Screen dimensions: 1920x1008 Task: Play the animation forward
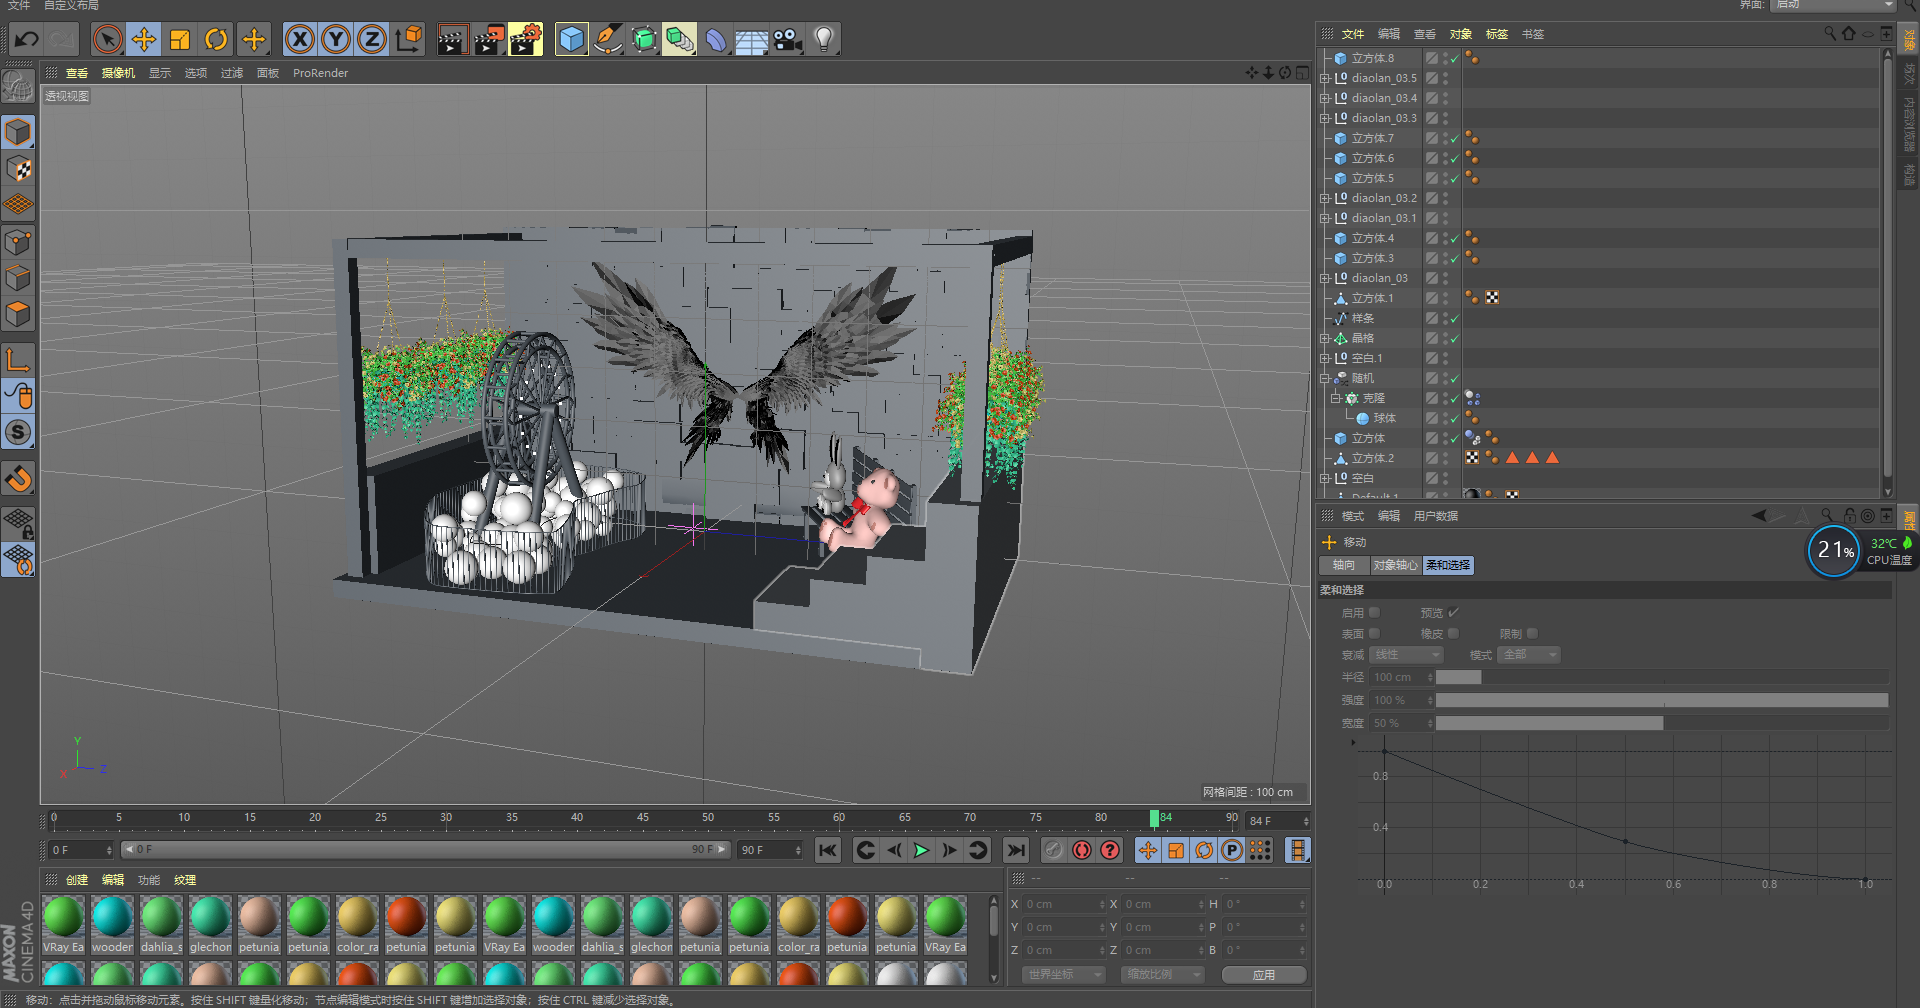(x=922, y=851)
